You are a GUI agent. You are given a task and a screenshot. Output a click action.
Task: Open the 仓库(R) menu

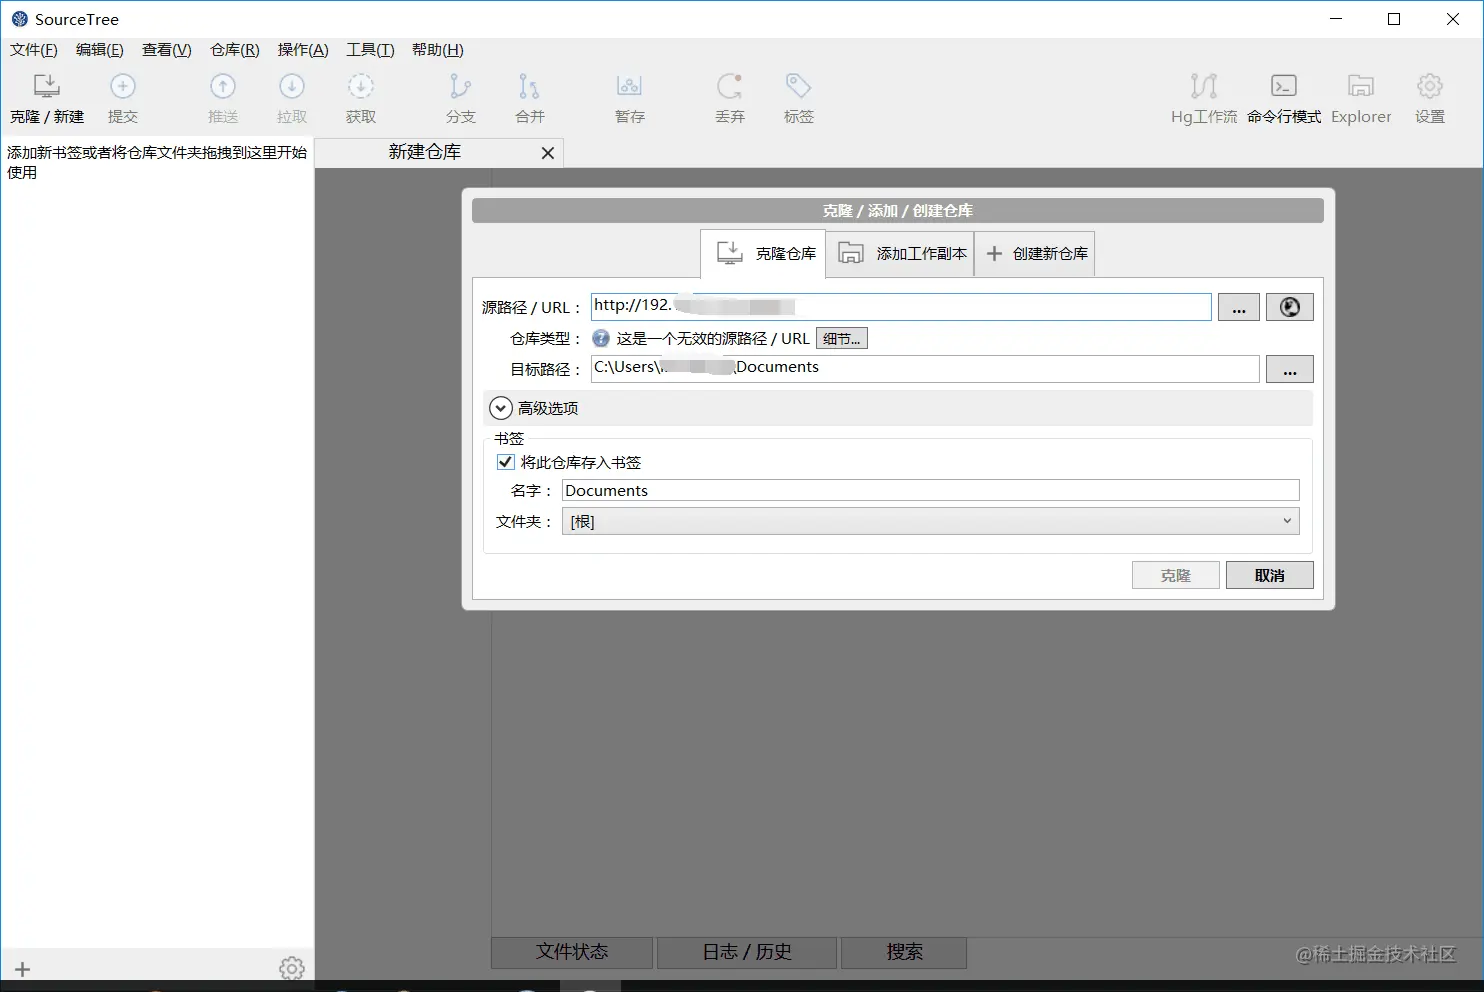click(x=233, y=50)
